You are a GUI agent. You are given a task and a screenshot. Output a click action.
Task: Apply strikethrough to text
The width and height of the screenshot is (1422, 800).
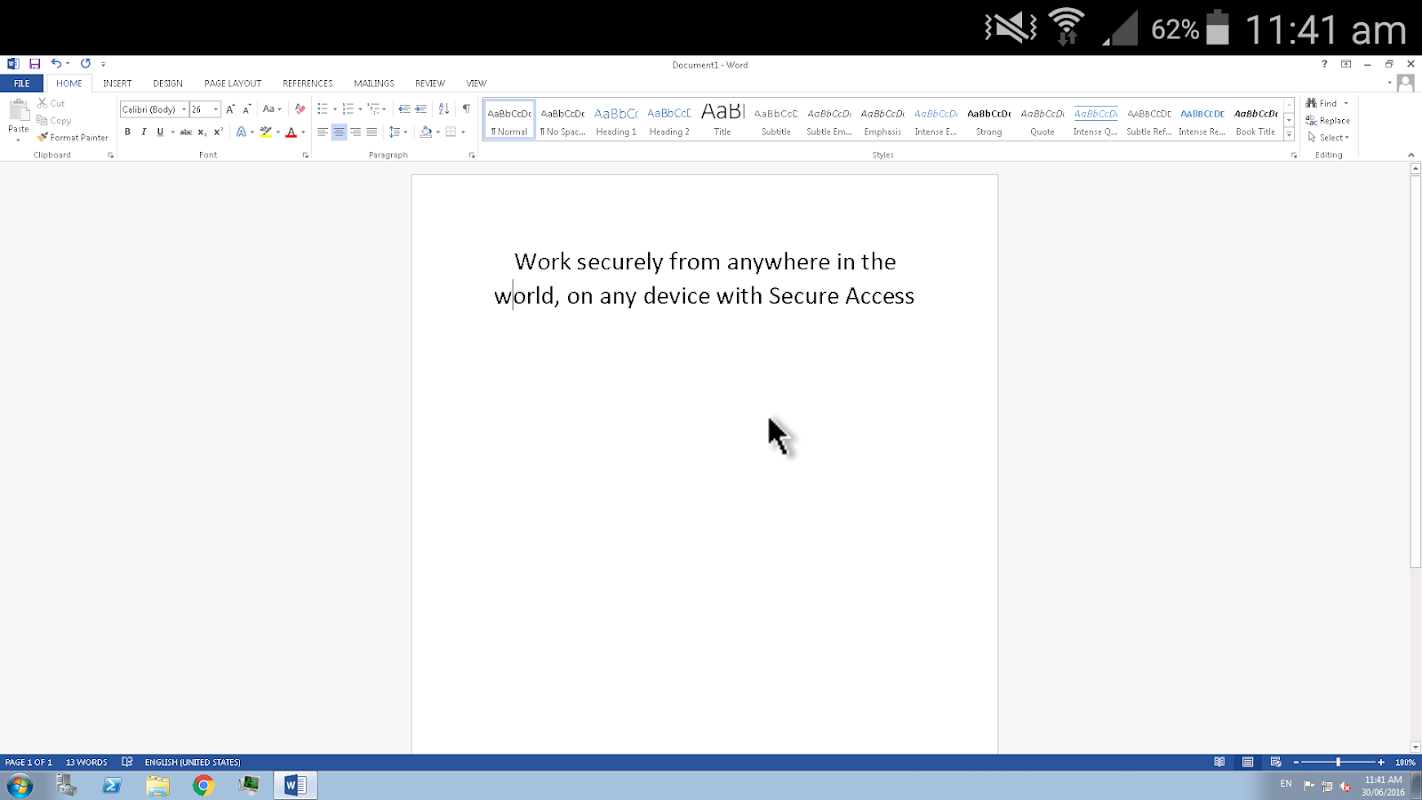185,132
